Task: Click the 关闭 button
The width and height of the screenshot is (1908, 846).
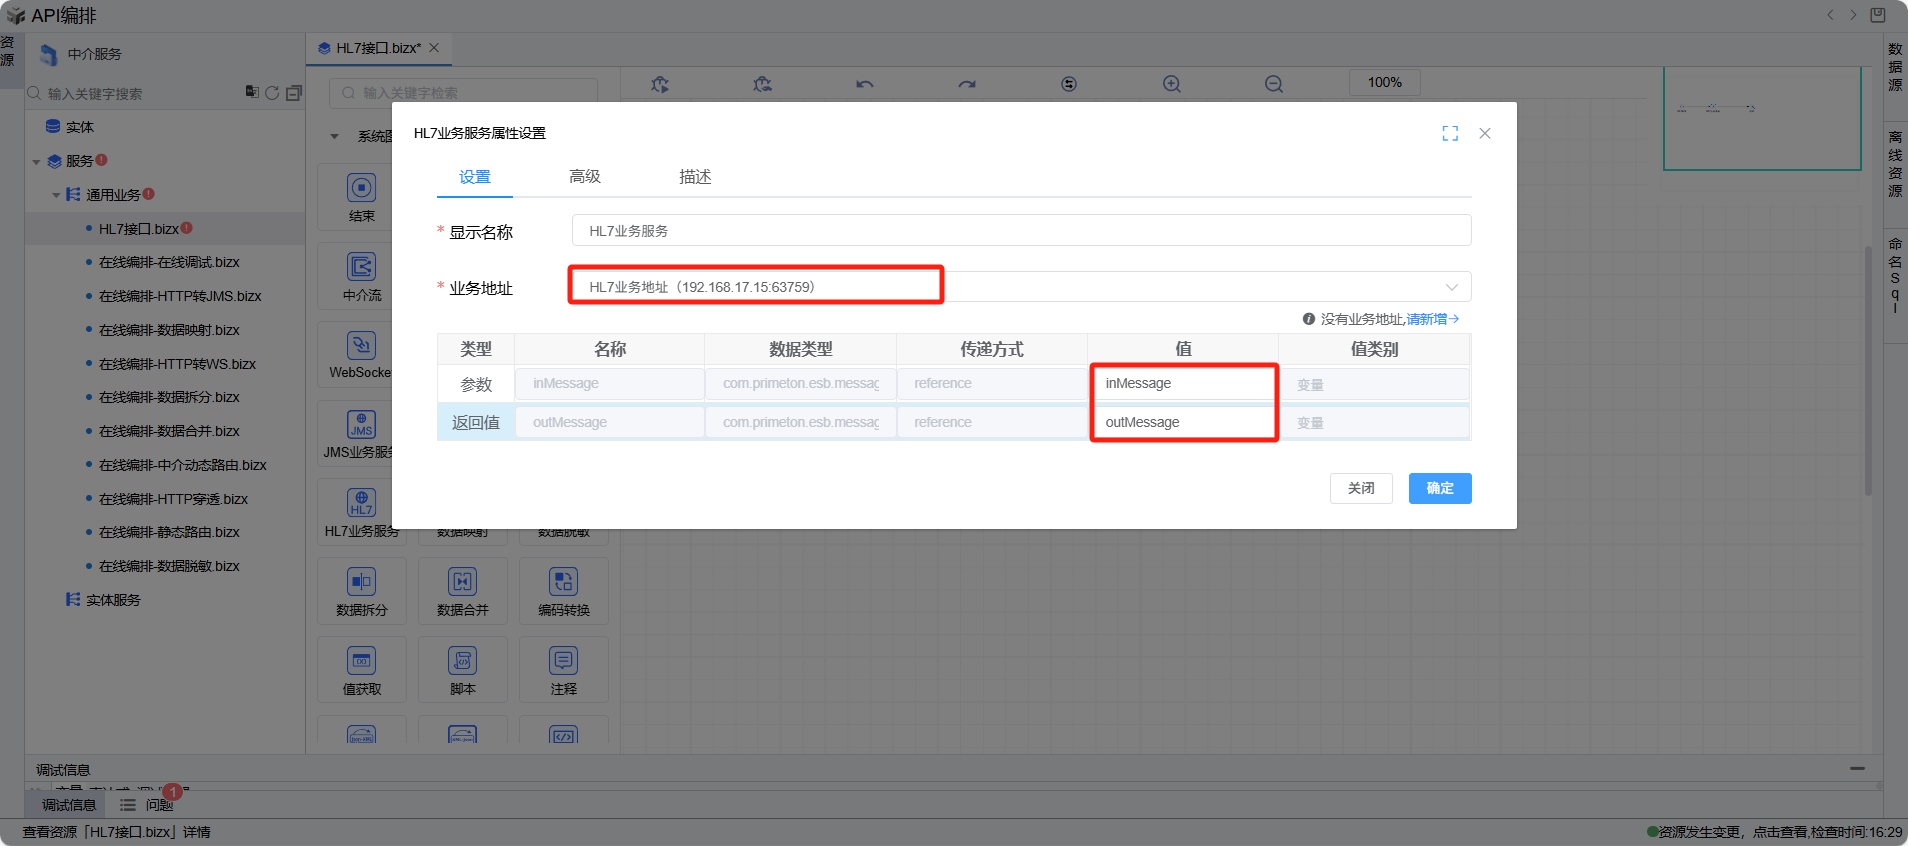Action: coord(1360,488)
